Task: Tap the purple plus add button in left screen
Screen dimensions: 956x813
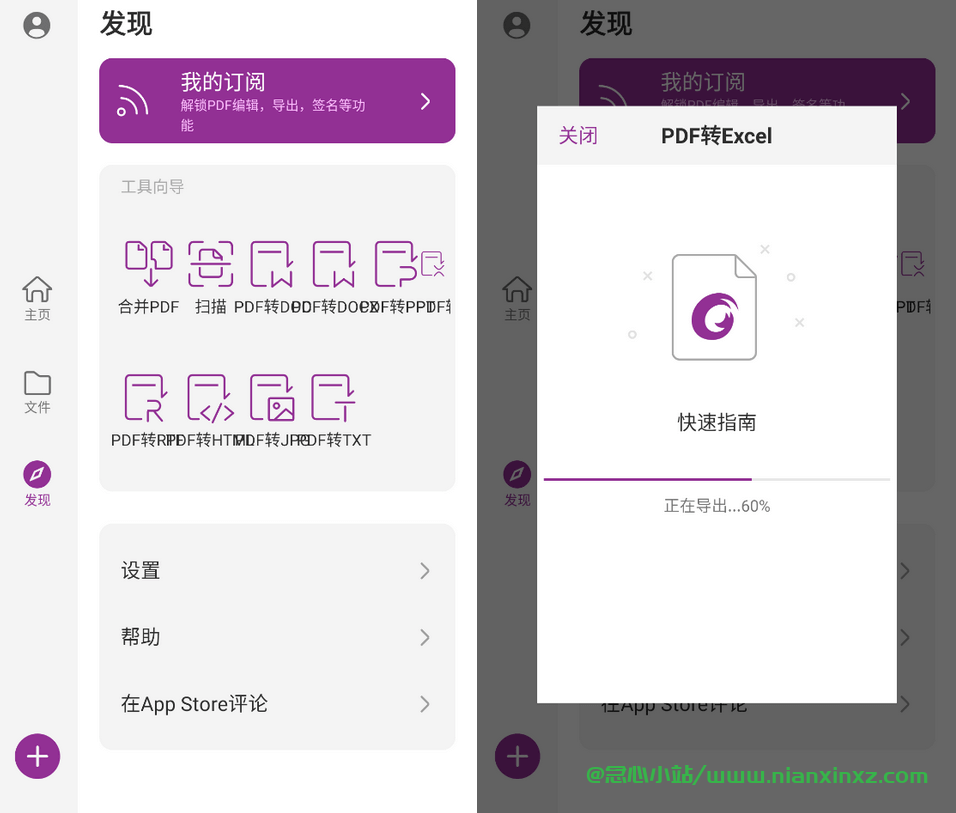Action: pos(37,756)
